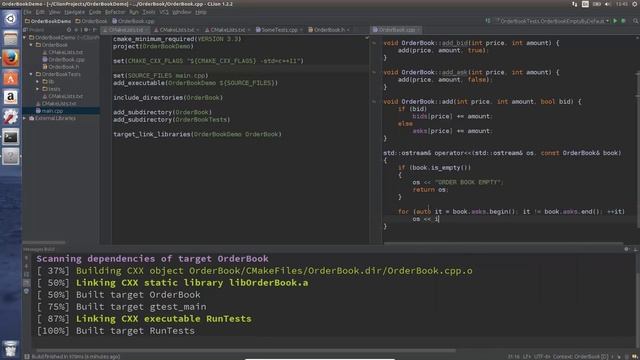The width and height of the screenshot is (640, 360).
Task: Open Search Everywhere magnifier icon
Action: click(636, 21)
